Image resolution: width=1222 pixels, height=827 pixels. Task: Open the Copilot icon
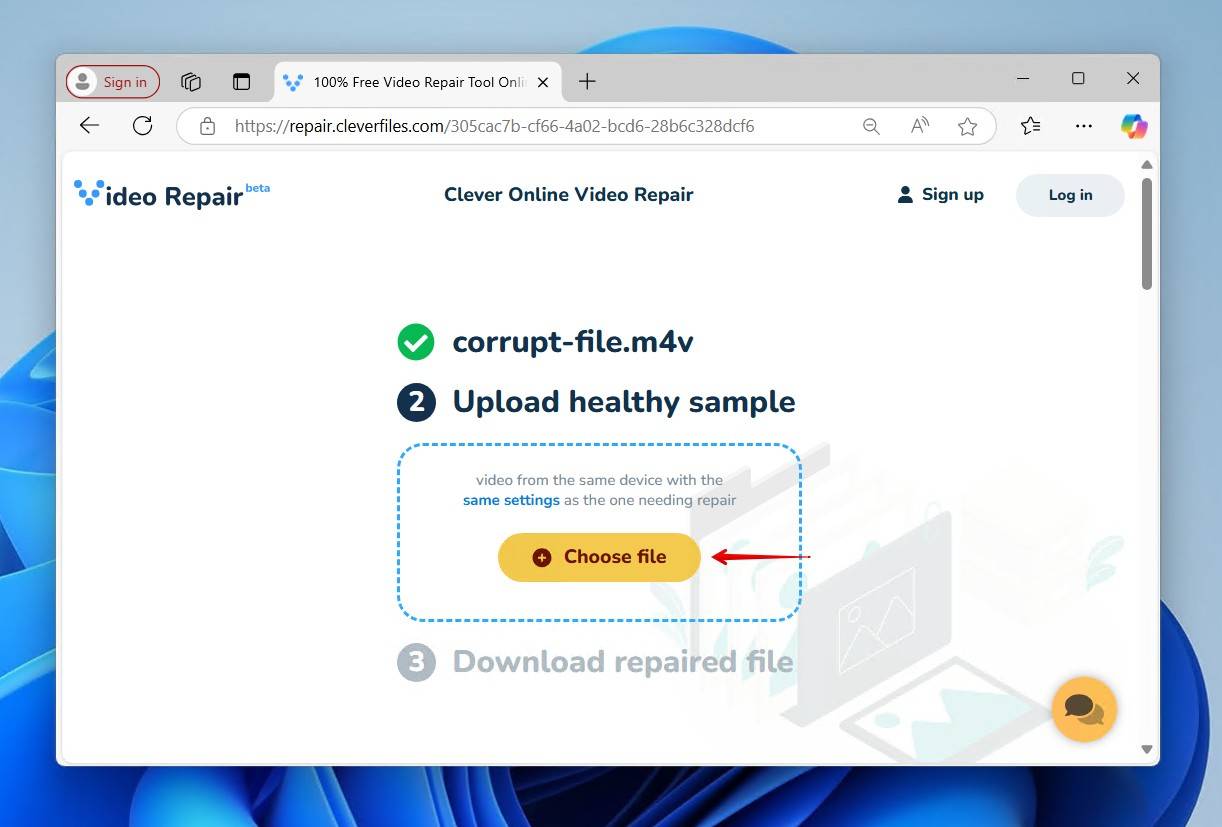point(1134,126)
